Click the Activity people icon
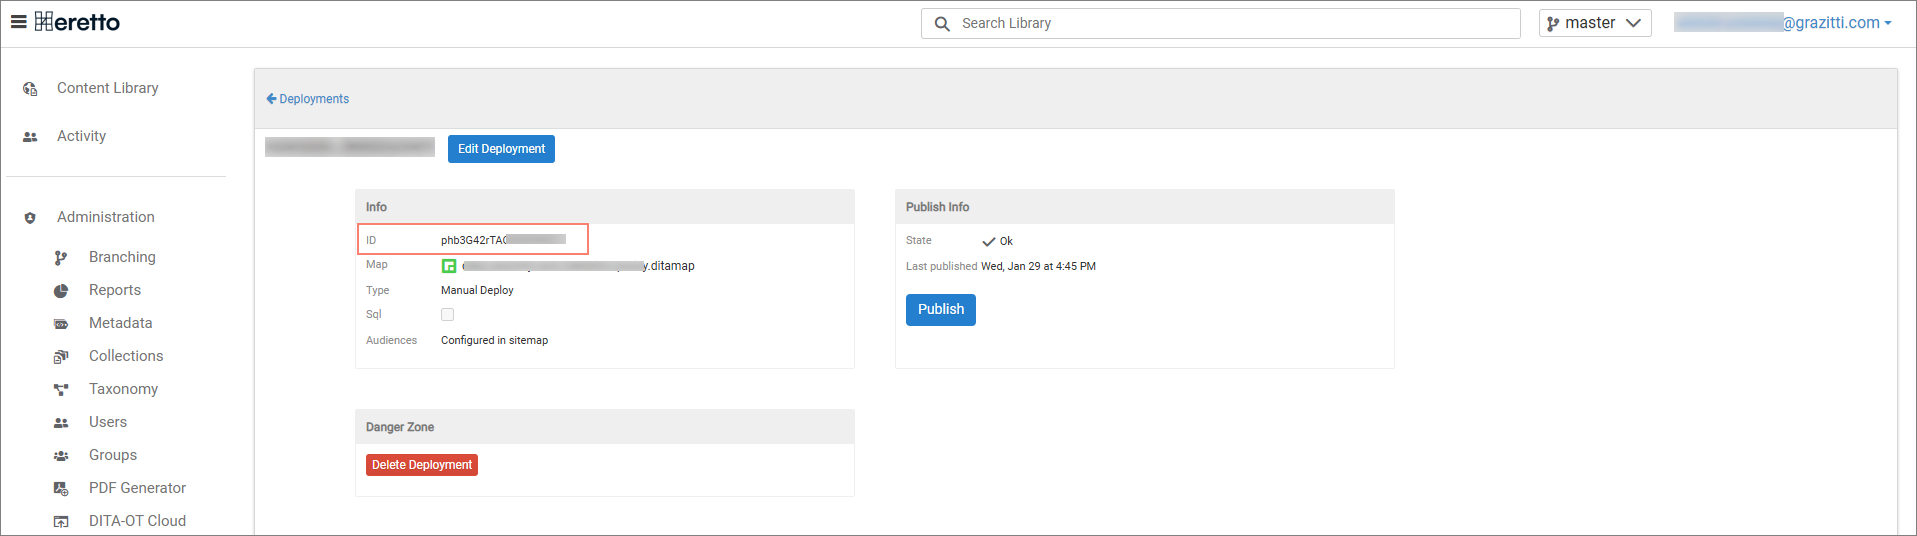Screen dimensions: 1917x536 [30, 137]
